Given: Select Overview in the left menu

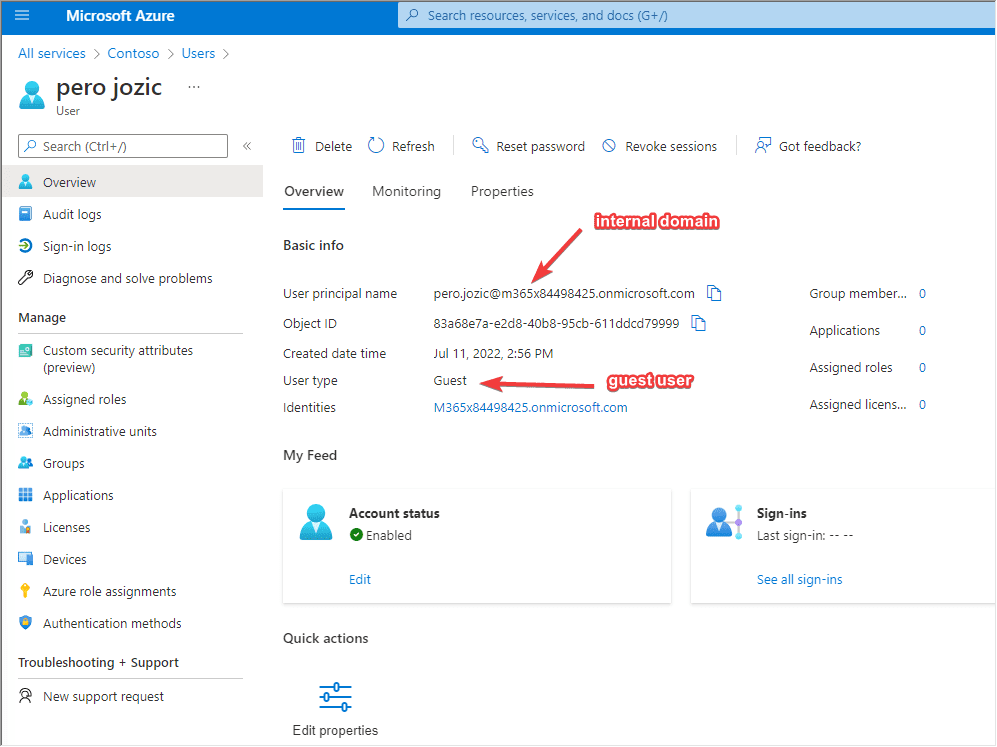Looking at the screenshot, I should [132, 182].
